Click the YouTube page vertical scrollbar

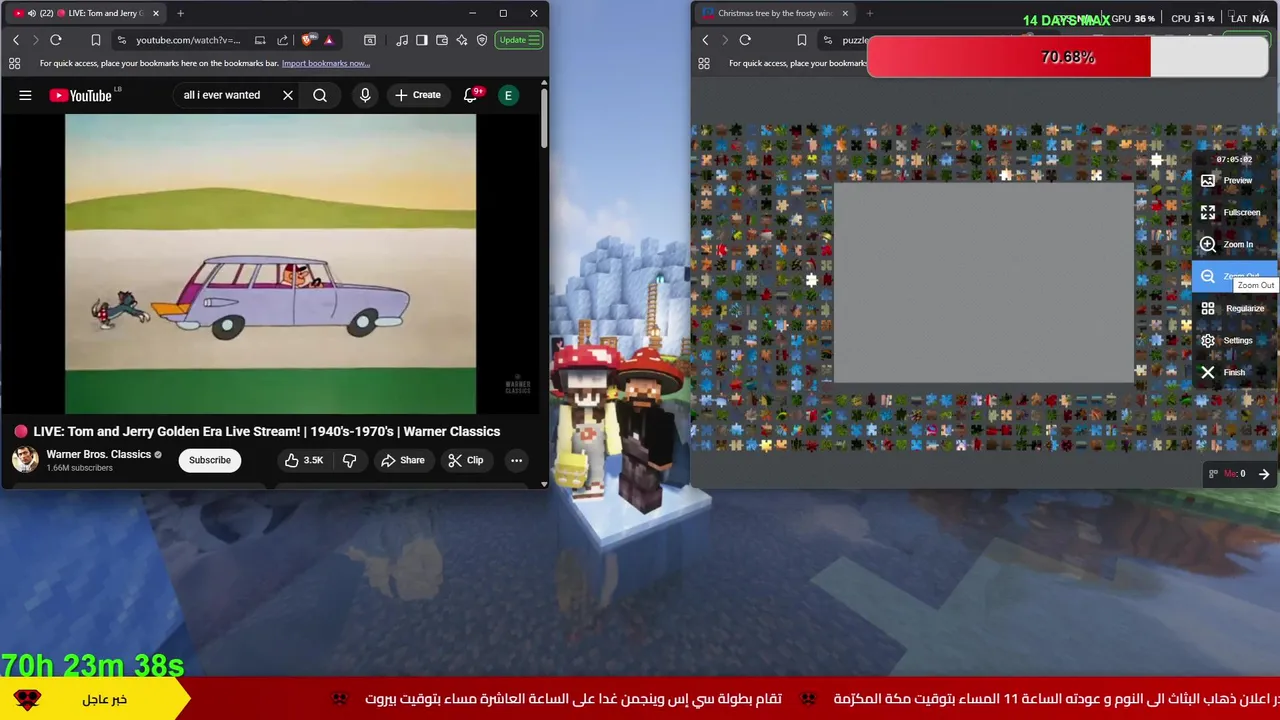[544, 120]
